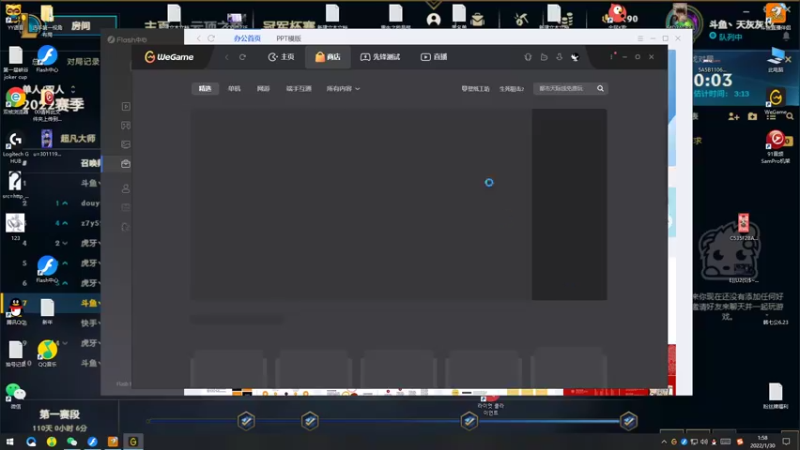This screenshot has width=800, height=450.
Task: Open the WeChat icon in the taskbar
Action: pyautogui.click(x=72, y=442)
